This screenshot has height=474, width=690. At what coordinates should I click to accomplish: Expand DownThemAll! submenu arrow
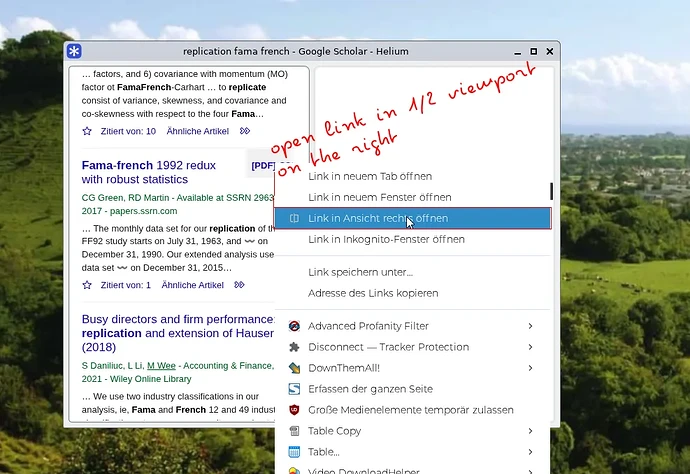click(x=530, y=368)
